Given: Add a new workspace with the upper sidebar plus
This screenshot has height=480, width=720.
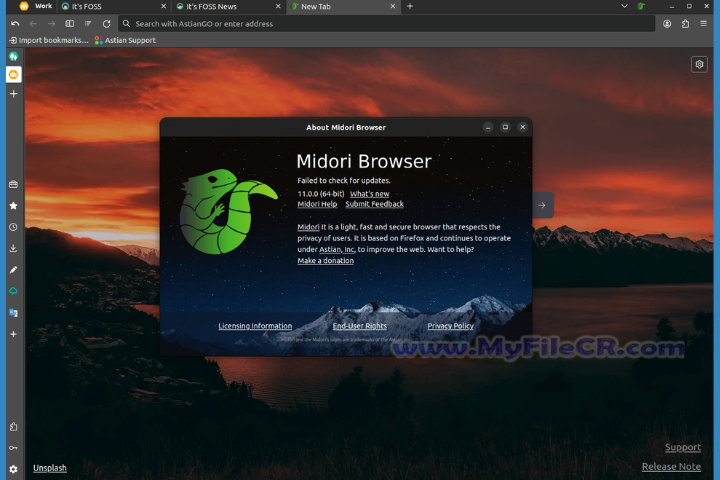Looking at the screenshot, I should (x=13, y=94).
